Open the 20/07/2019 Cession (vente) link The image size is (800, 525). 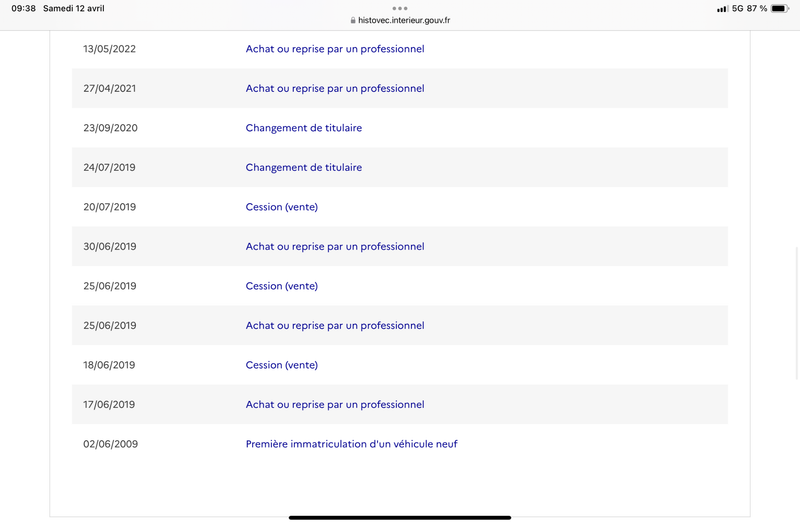point(282,207)
